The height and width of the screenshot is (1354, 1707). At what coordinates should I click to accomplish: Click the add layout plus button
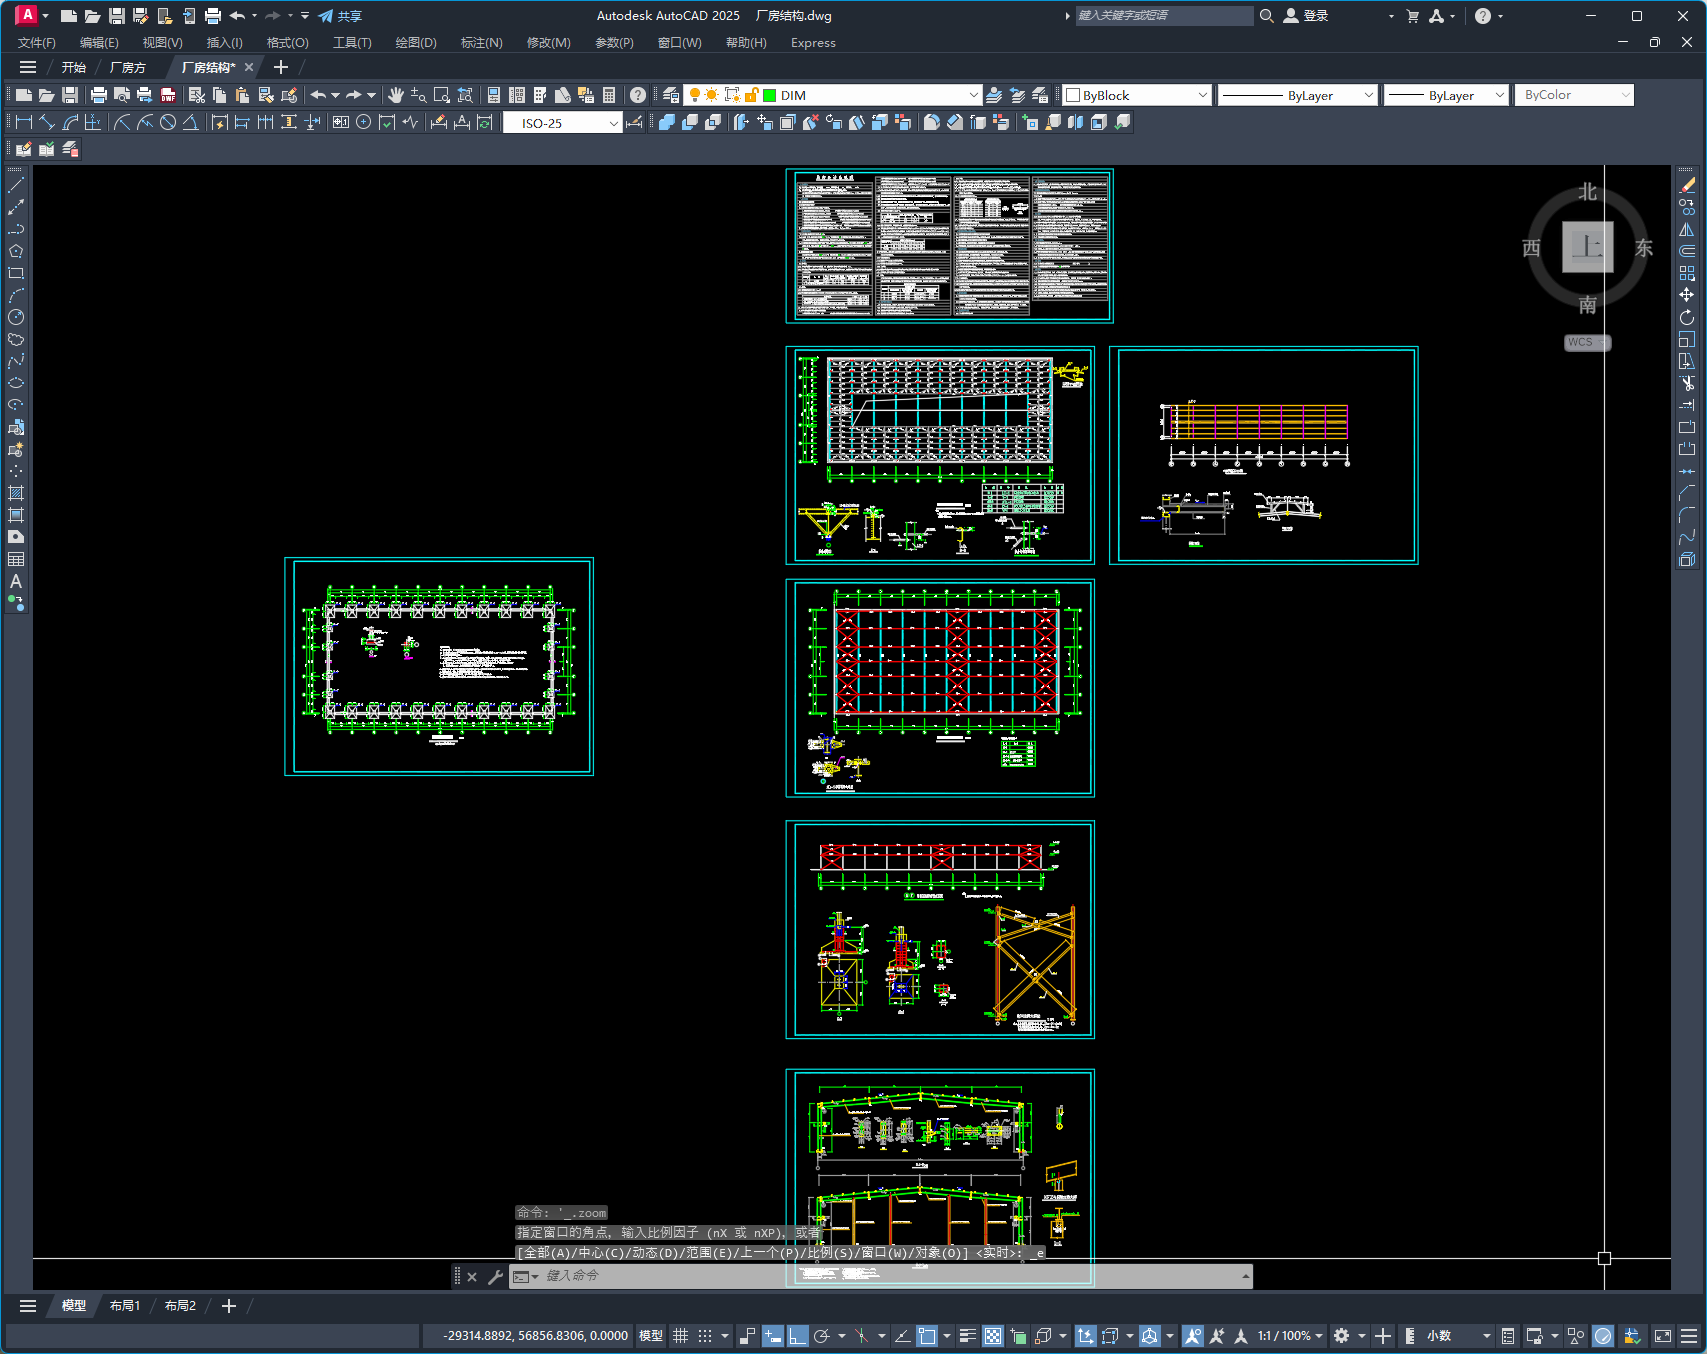(x=229, y=1306)
